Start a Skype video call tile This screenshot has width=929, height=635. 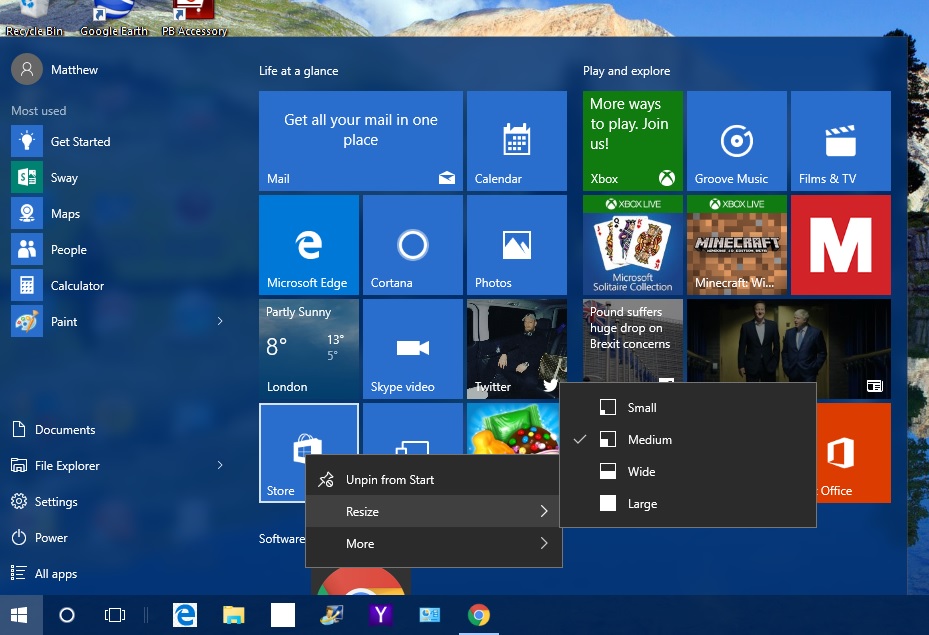[x=412, y=348]
